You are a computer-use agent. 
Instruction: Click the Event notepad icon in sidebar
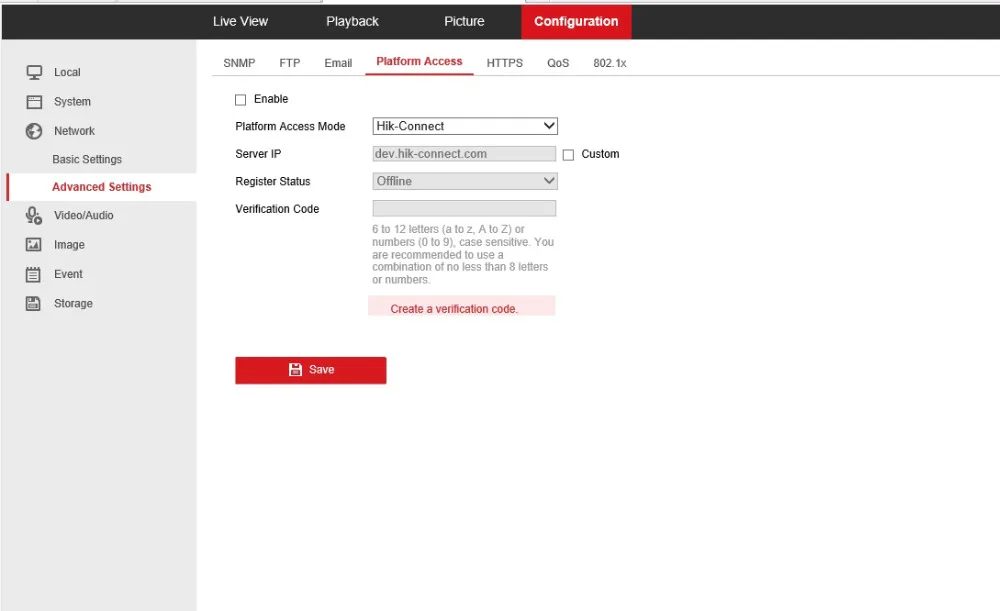[33, 274]
